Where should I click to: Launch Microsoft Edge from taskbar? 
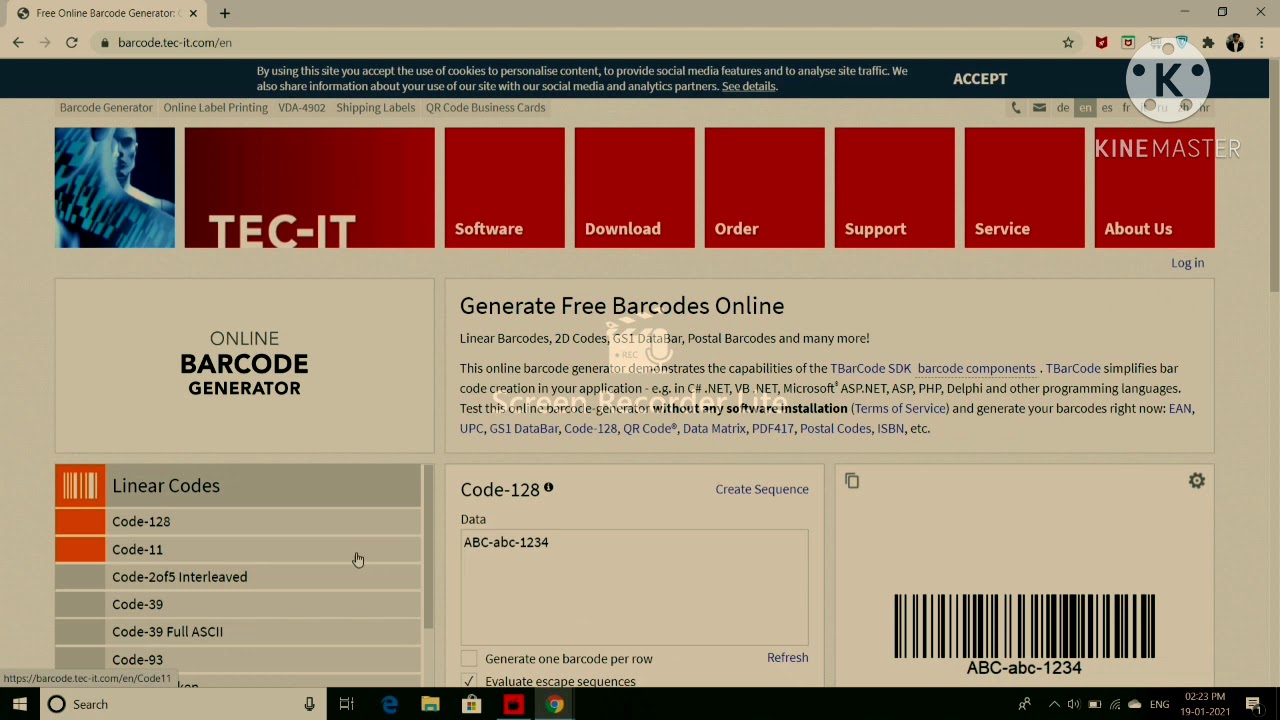point(389,704)
